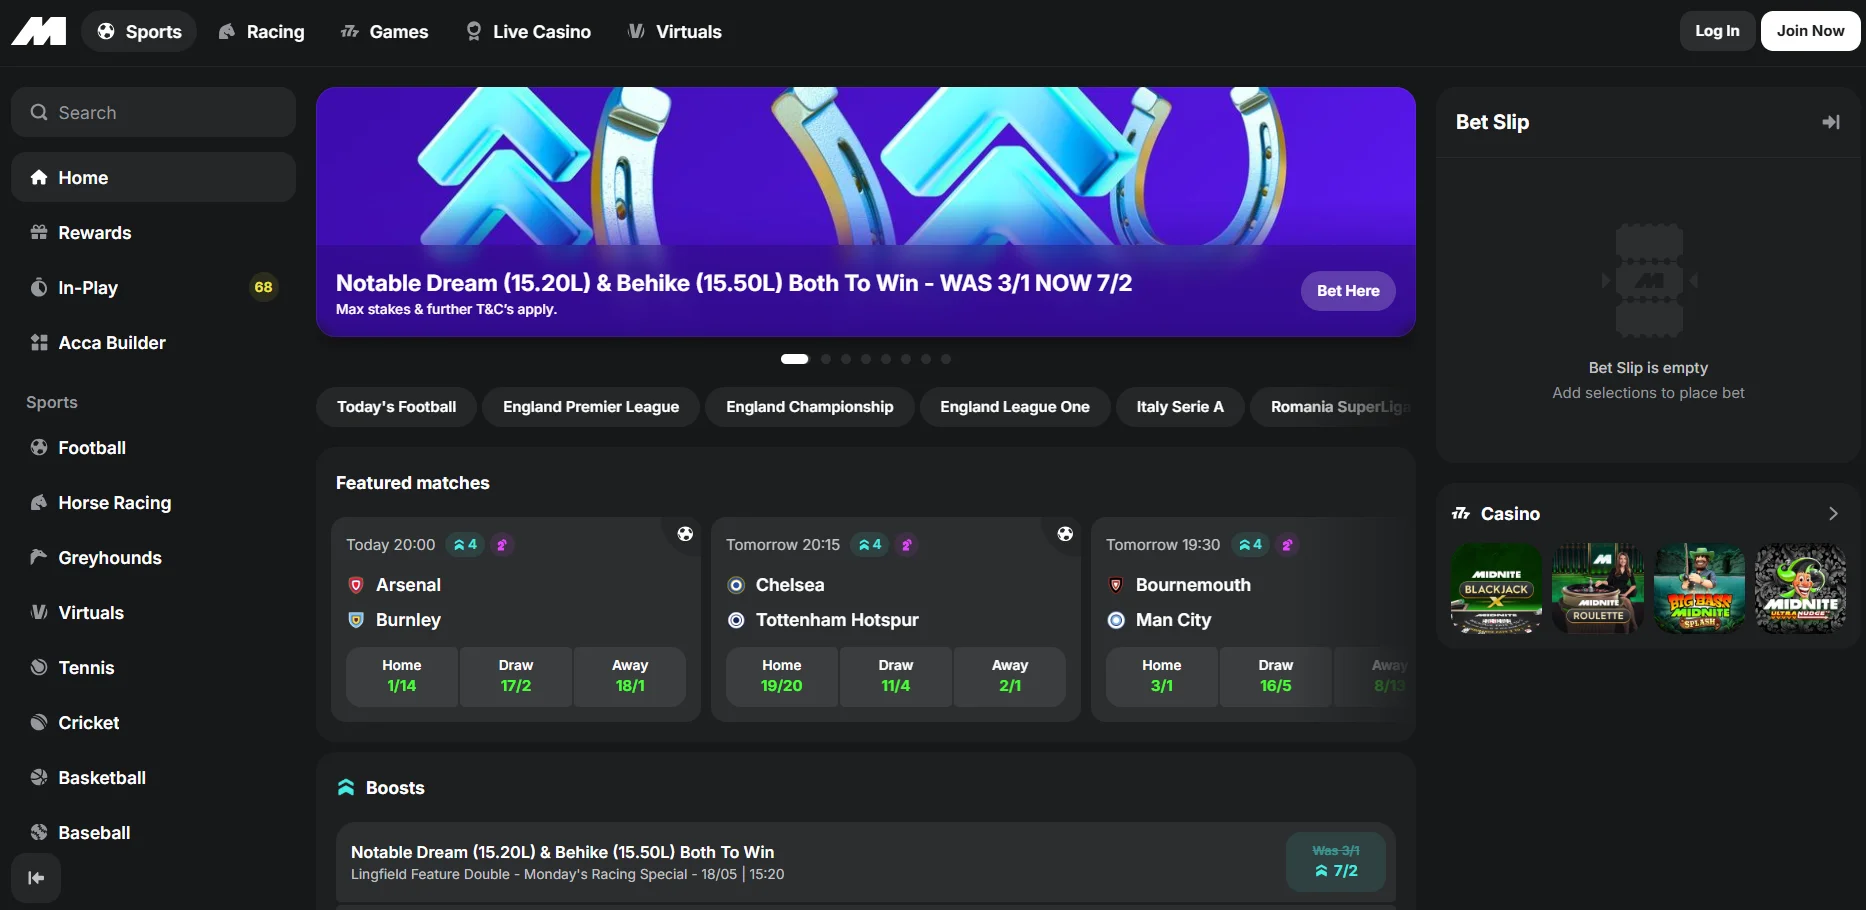Screen dimensions: 1866x910
Task: Click the Tottenham Hotspur team crest
Action: click(736, 620)
